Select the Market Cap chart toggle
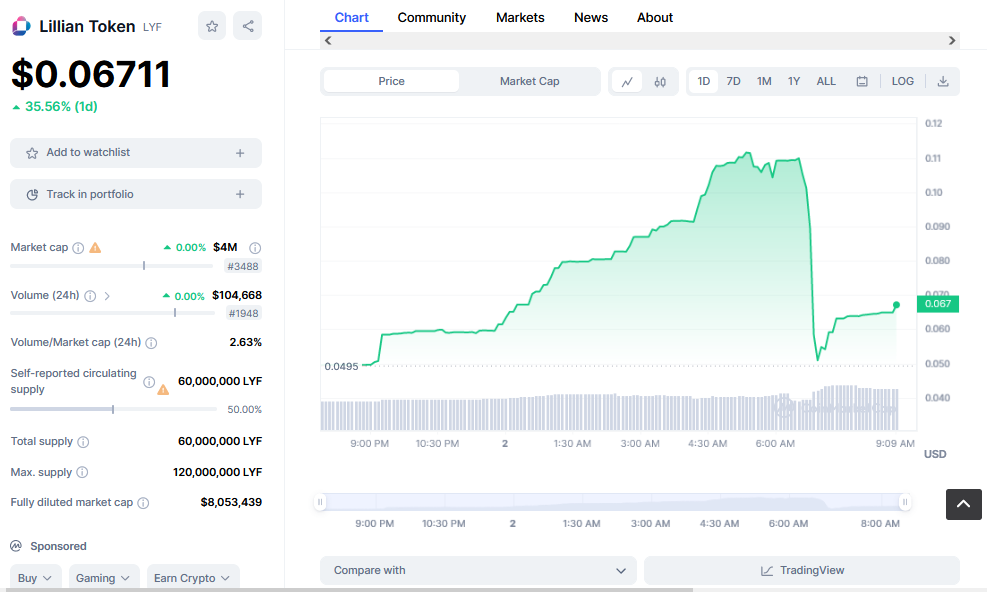Image resolution: width=987 pixels, height=592 pixels. coord(529,82)
